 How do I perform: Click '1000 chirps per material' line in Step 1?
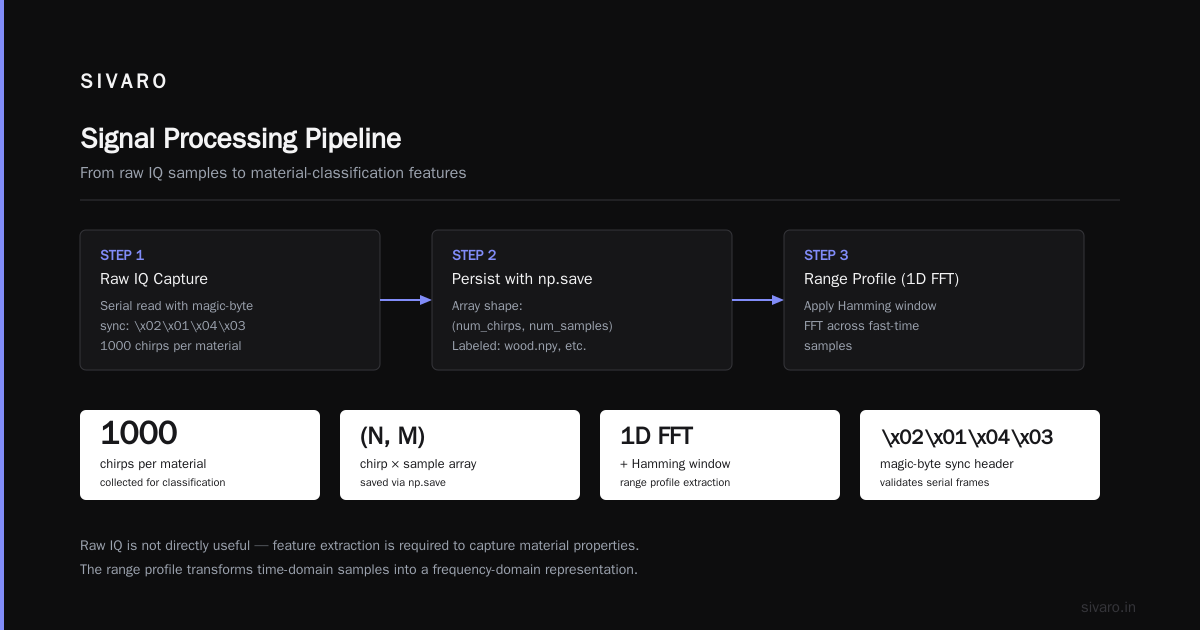coord(171,346)
